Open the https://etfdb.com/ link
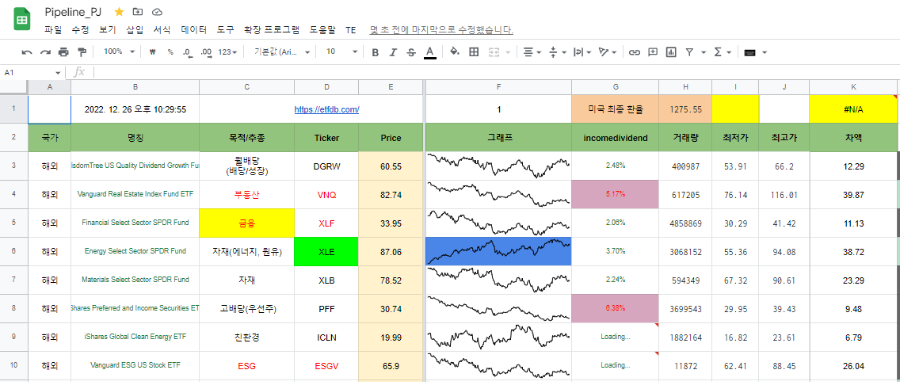Viewport: 900px width, 382px height. [x=327, y=110]
